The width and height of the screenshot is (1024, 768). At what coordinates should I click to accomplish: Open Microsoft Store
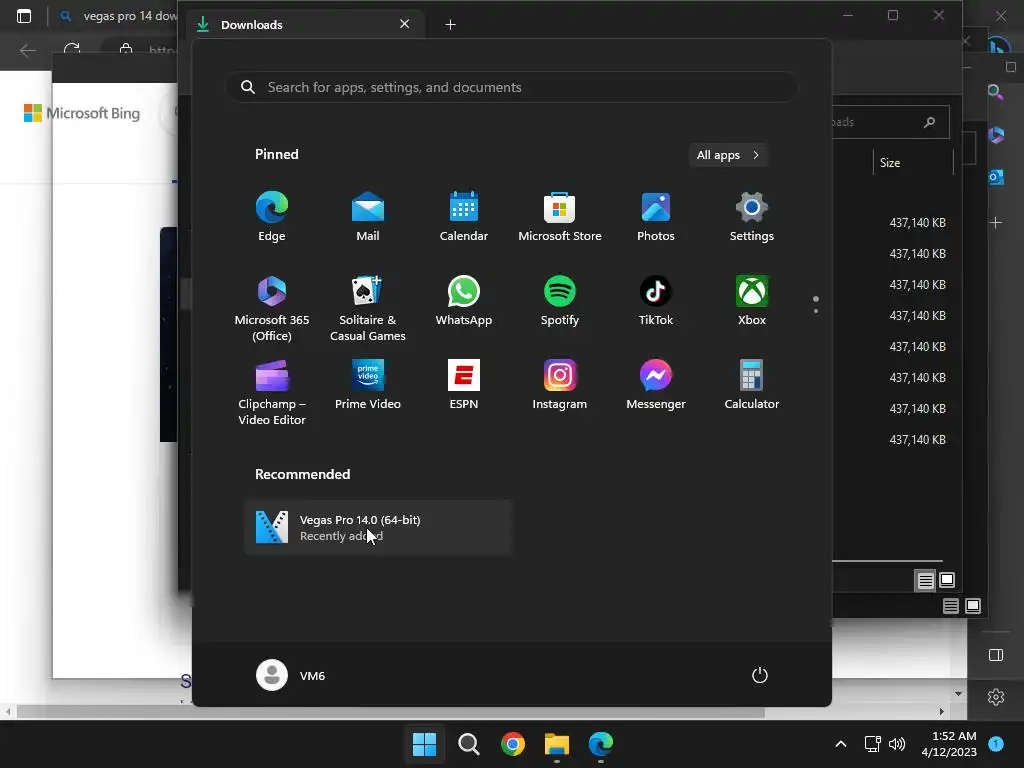560,216
